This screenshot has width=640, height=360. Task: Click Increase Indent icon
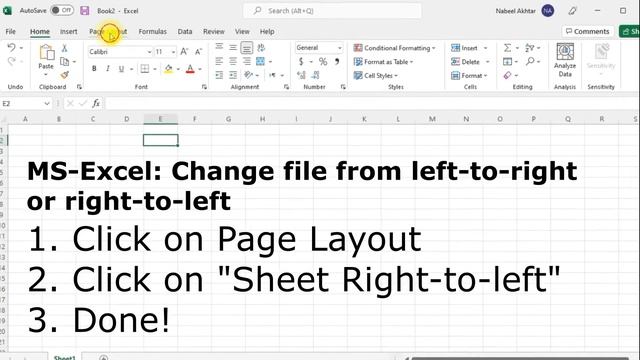(x=233, y=75)
